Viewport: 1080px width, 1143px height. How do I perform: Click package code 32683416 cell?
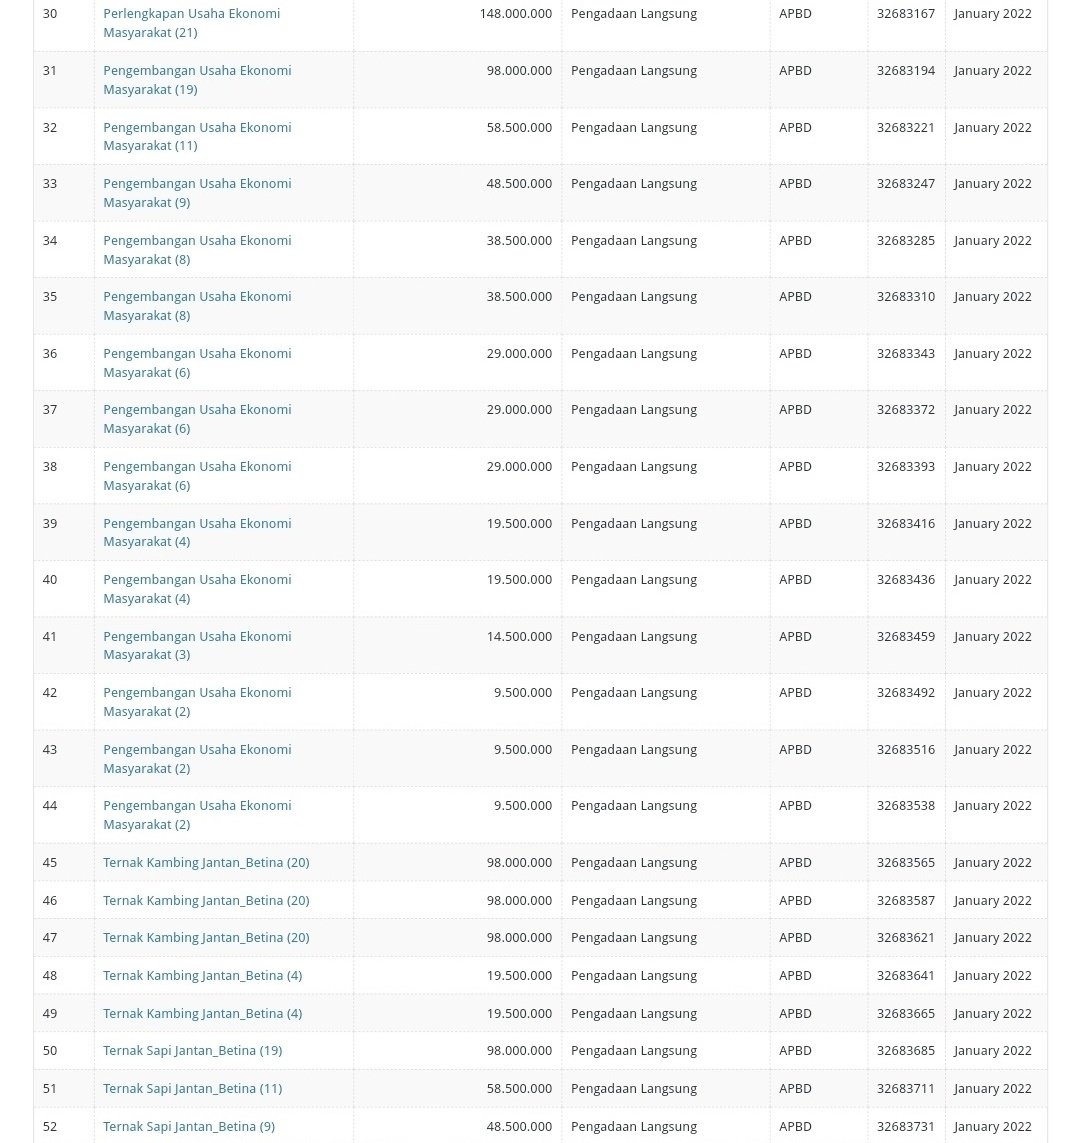pos(905,523)
